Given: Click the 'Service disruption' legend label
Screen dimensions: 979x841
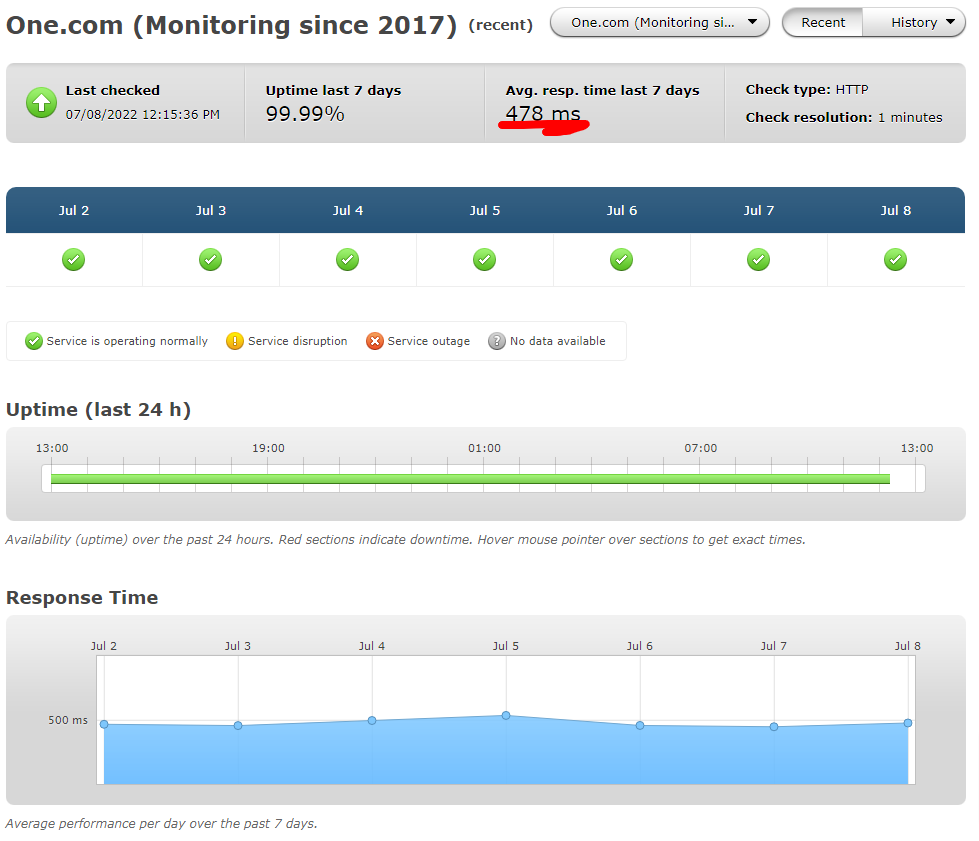Looking at the screenshot, I should coord(297,341).
